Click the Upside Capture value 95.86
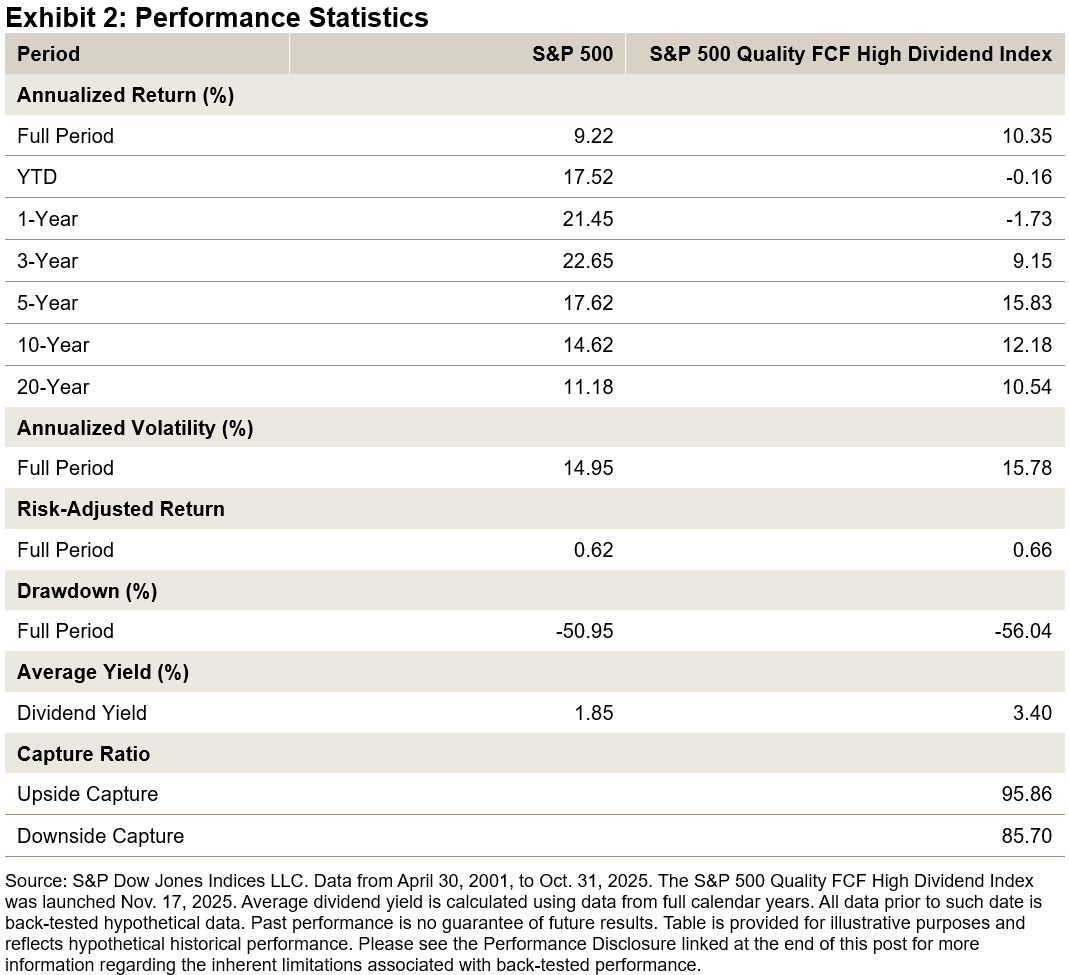The height and width of the screenshot is (975, 1069). tap(1027, 794)
